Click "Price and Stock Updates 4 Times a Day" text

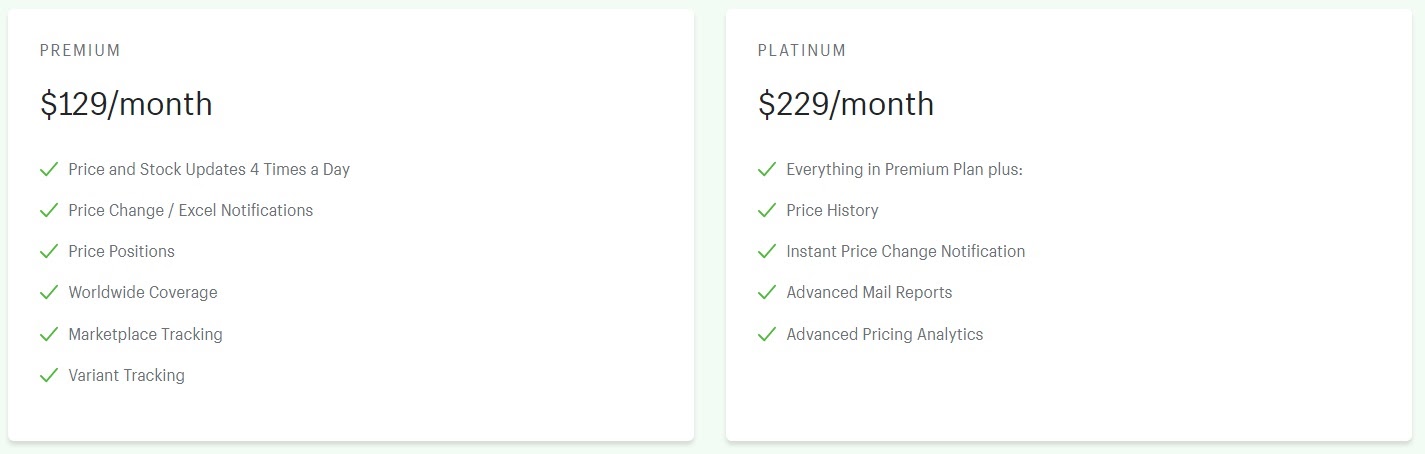click(x=209, y=170)
